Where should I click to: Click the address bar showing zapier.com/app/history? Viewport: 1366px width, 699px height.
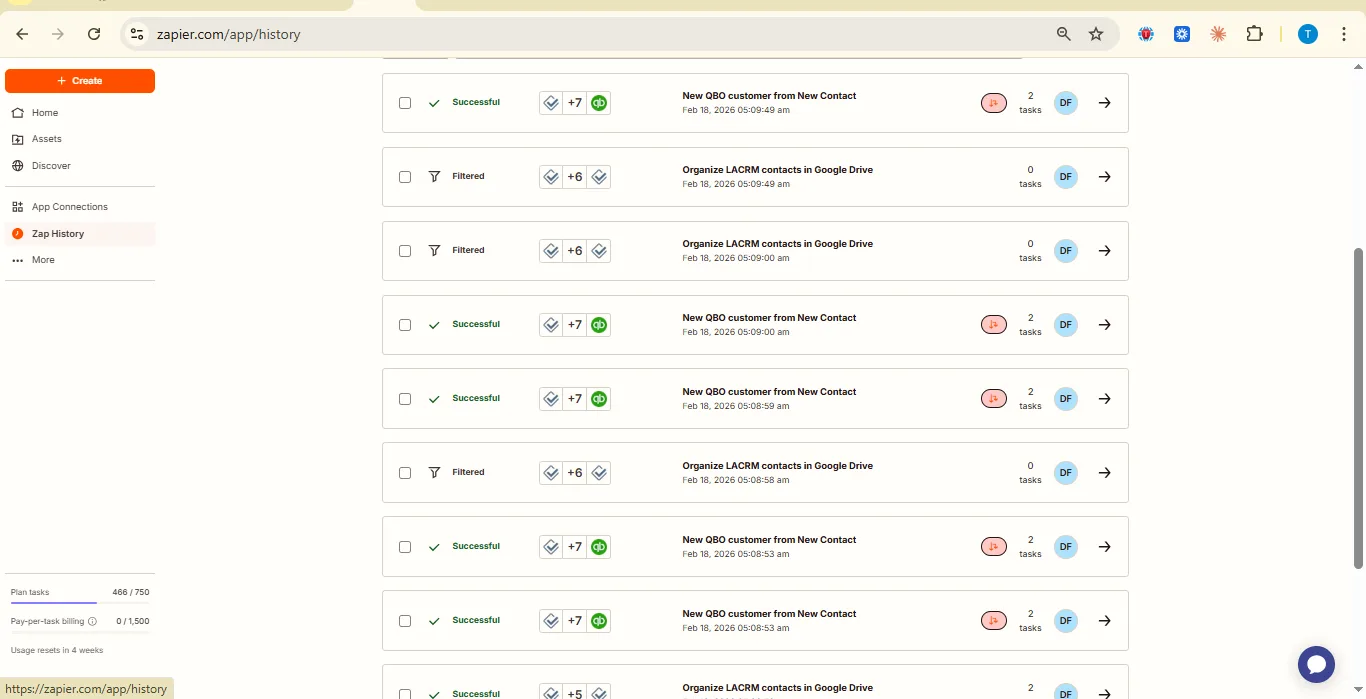[x=600, y=34]
